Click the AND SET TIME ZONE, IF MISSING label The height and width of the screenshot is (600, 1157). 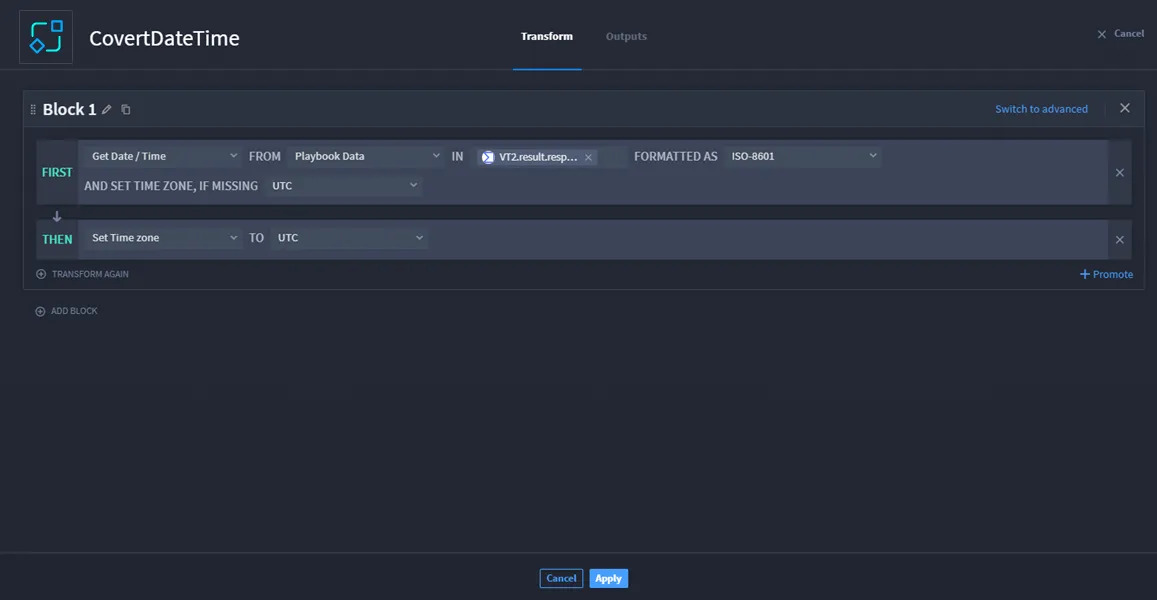click(x=171, y=186)
